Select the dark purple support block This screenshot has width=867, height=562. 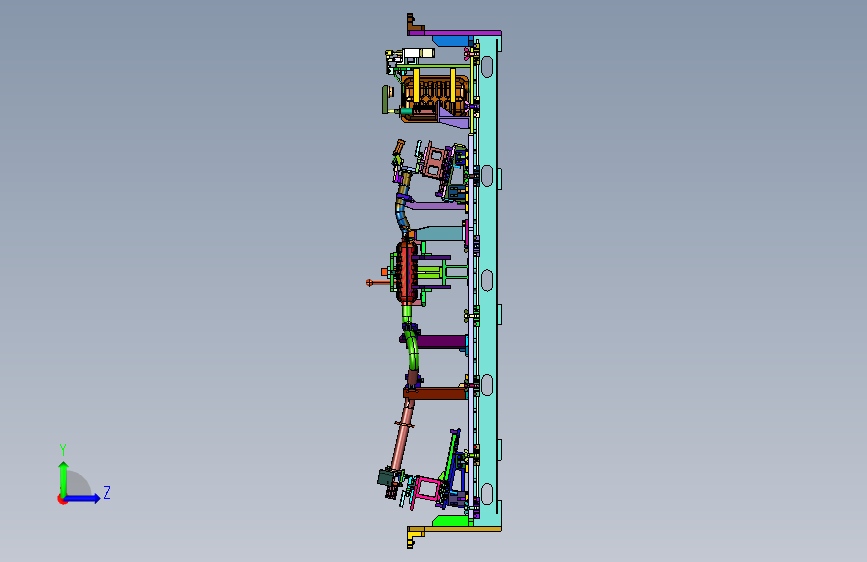(x=440, y=341)
